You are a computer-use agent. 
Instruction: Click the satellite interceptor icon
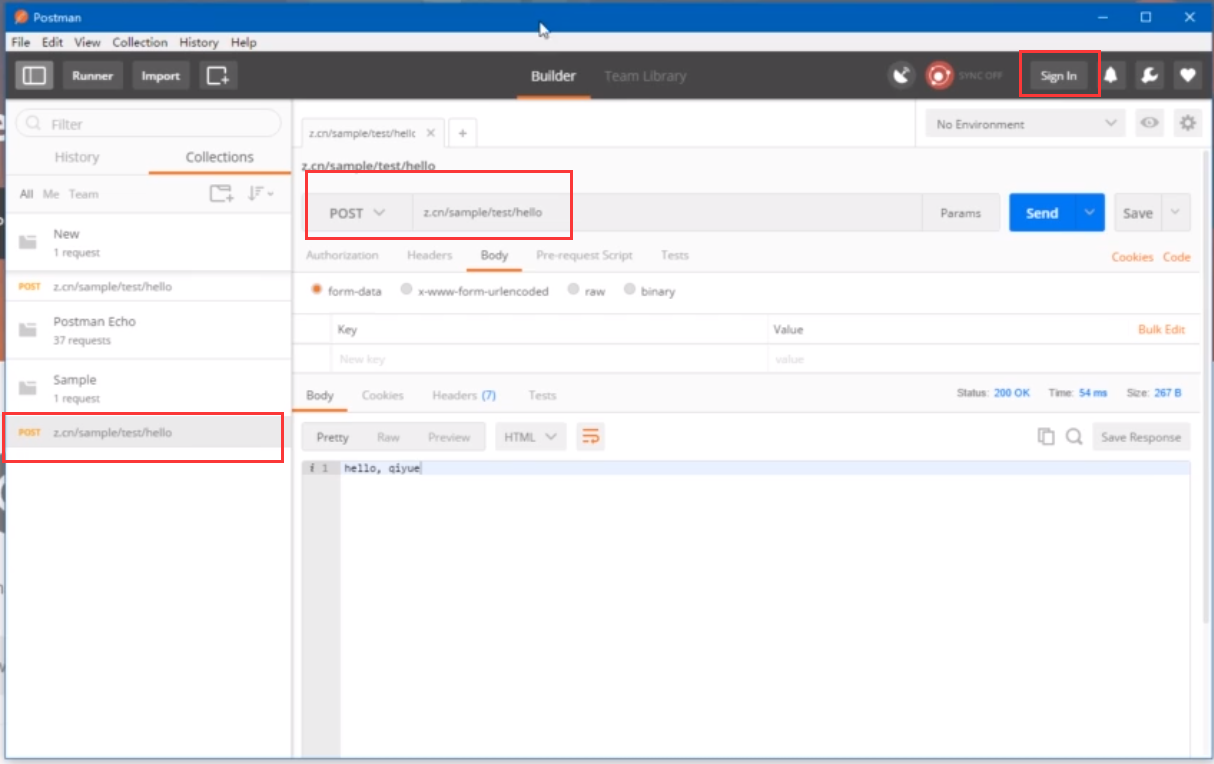tap(902, 75)
